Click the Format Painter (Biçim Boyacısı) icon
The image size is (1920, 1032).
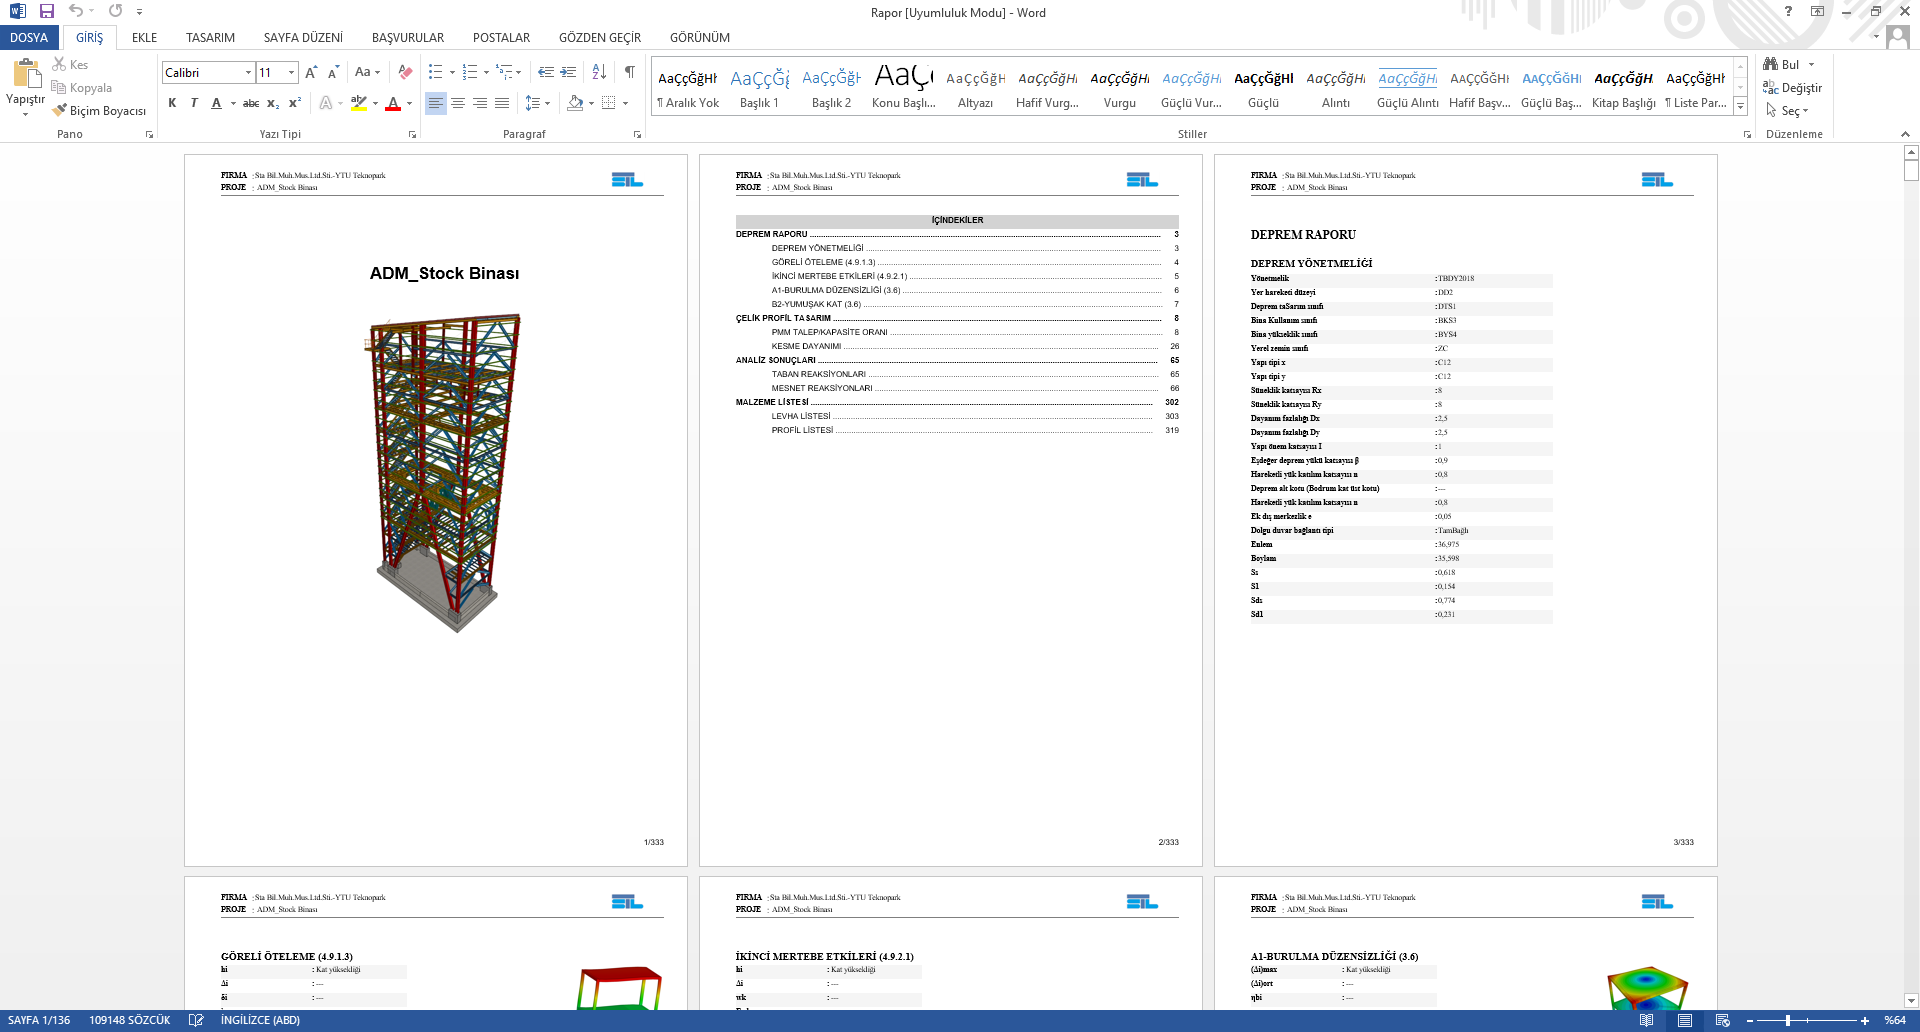point(61,111)
